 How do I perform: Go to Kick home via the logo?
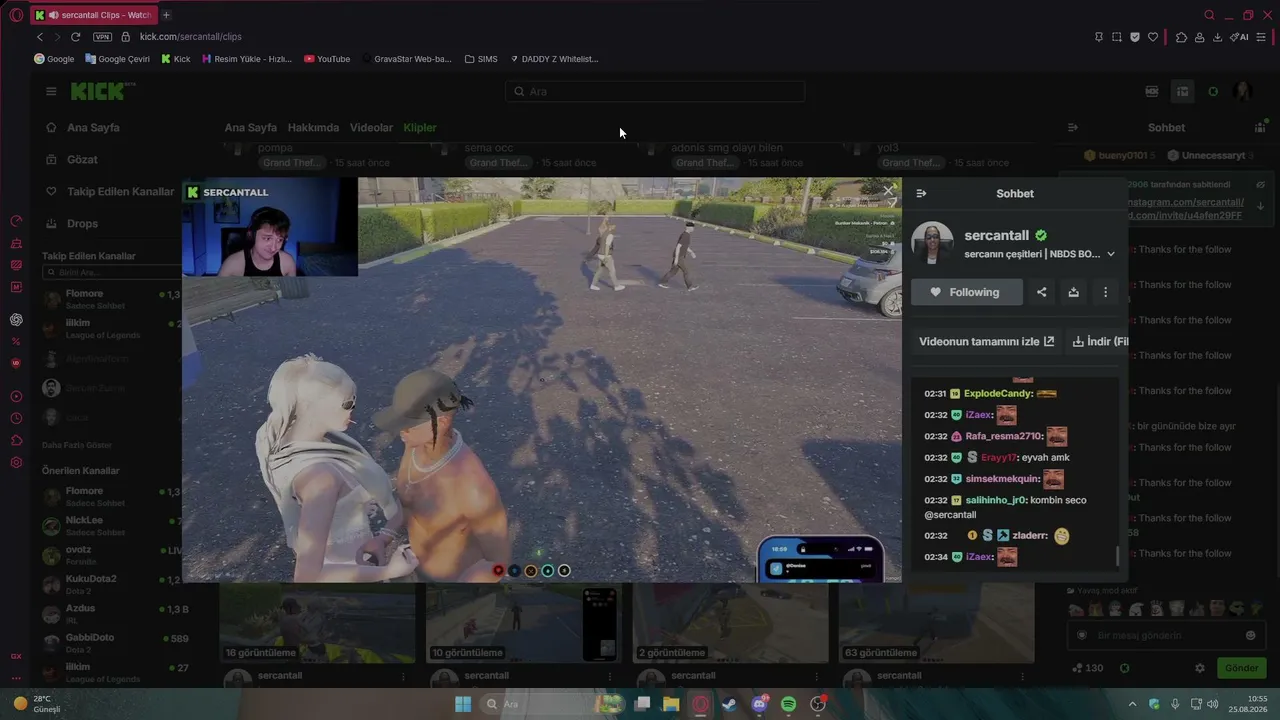(100, 91)
